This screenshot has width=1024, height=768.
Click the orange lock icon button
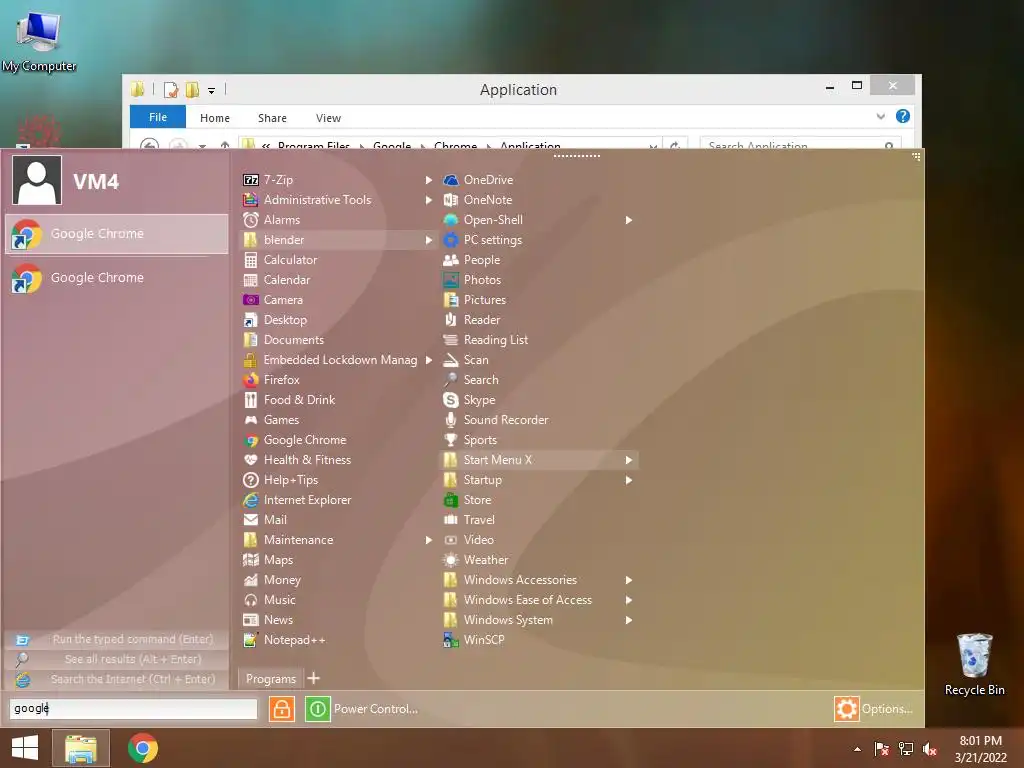[x=281, y=709]
